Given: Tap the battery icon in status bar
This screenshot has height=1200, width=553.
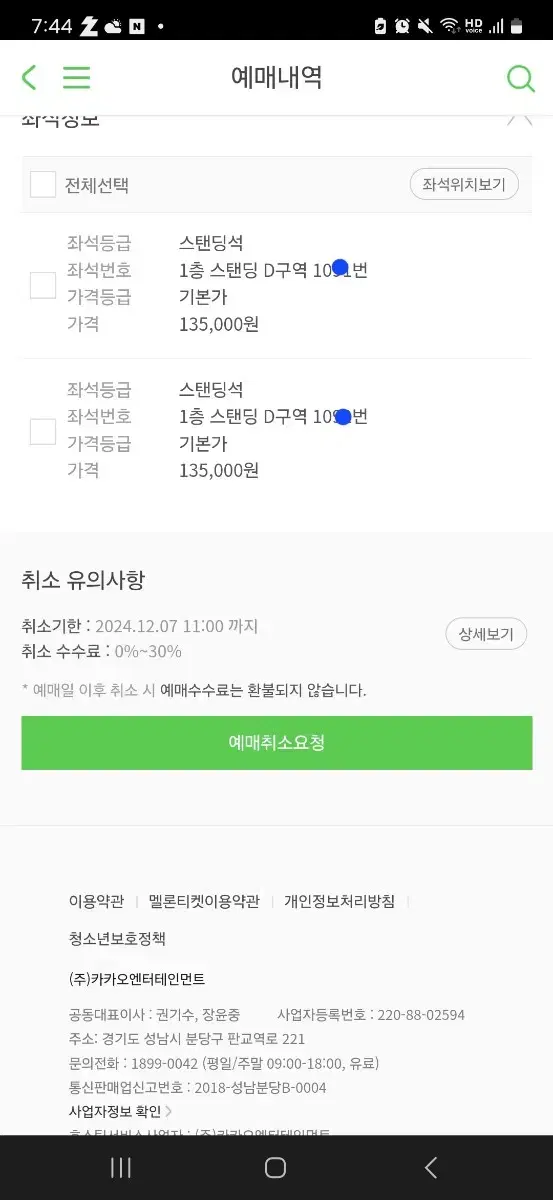Looking at the screenshot, I should 517,26.
